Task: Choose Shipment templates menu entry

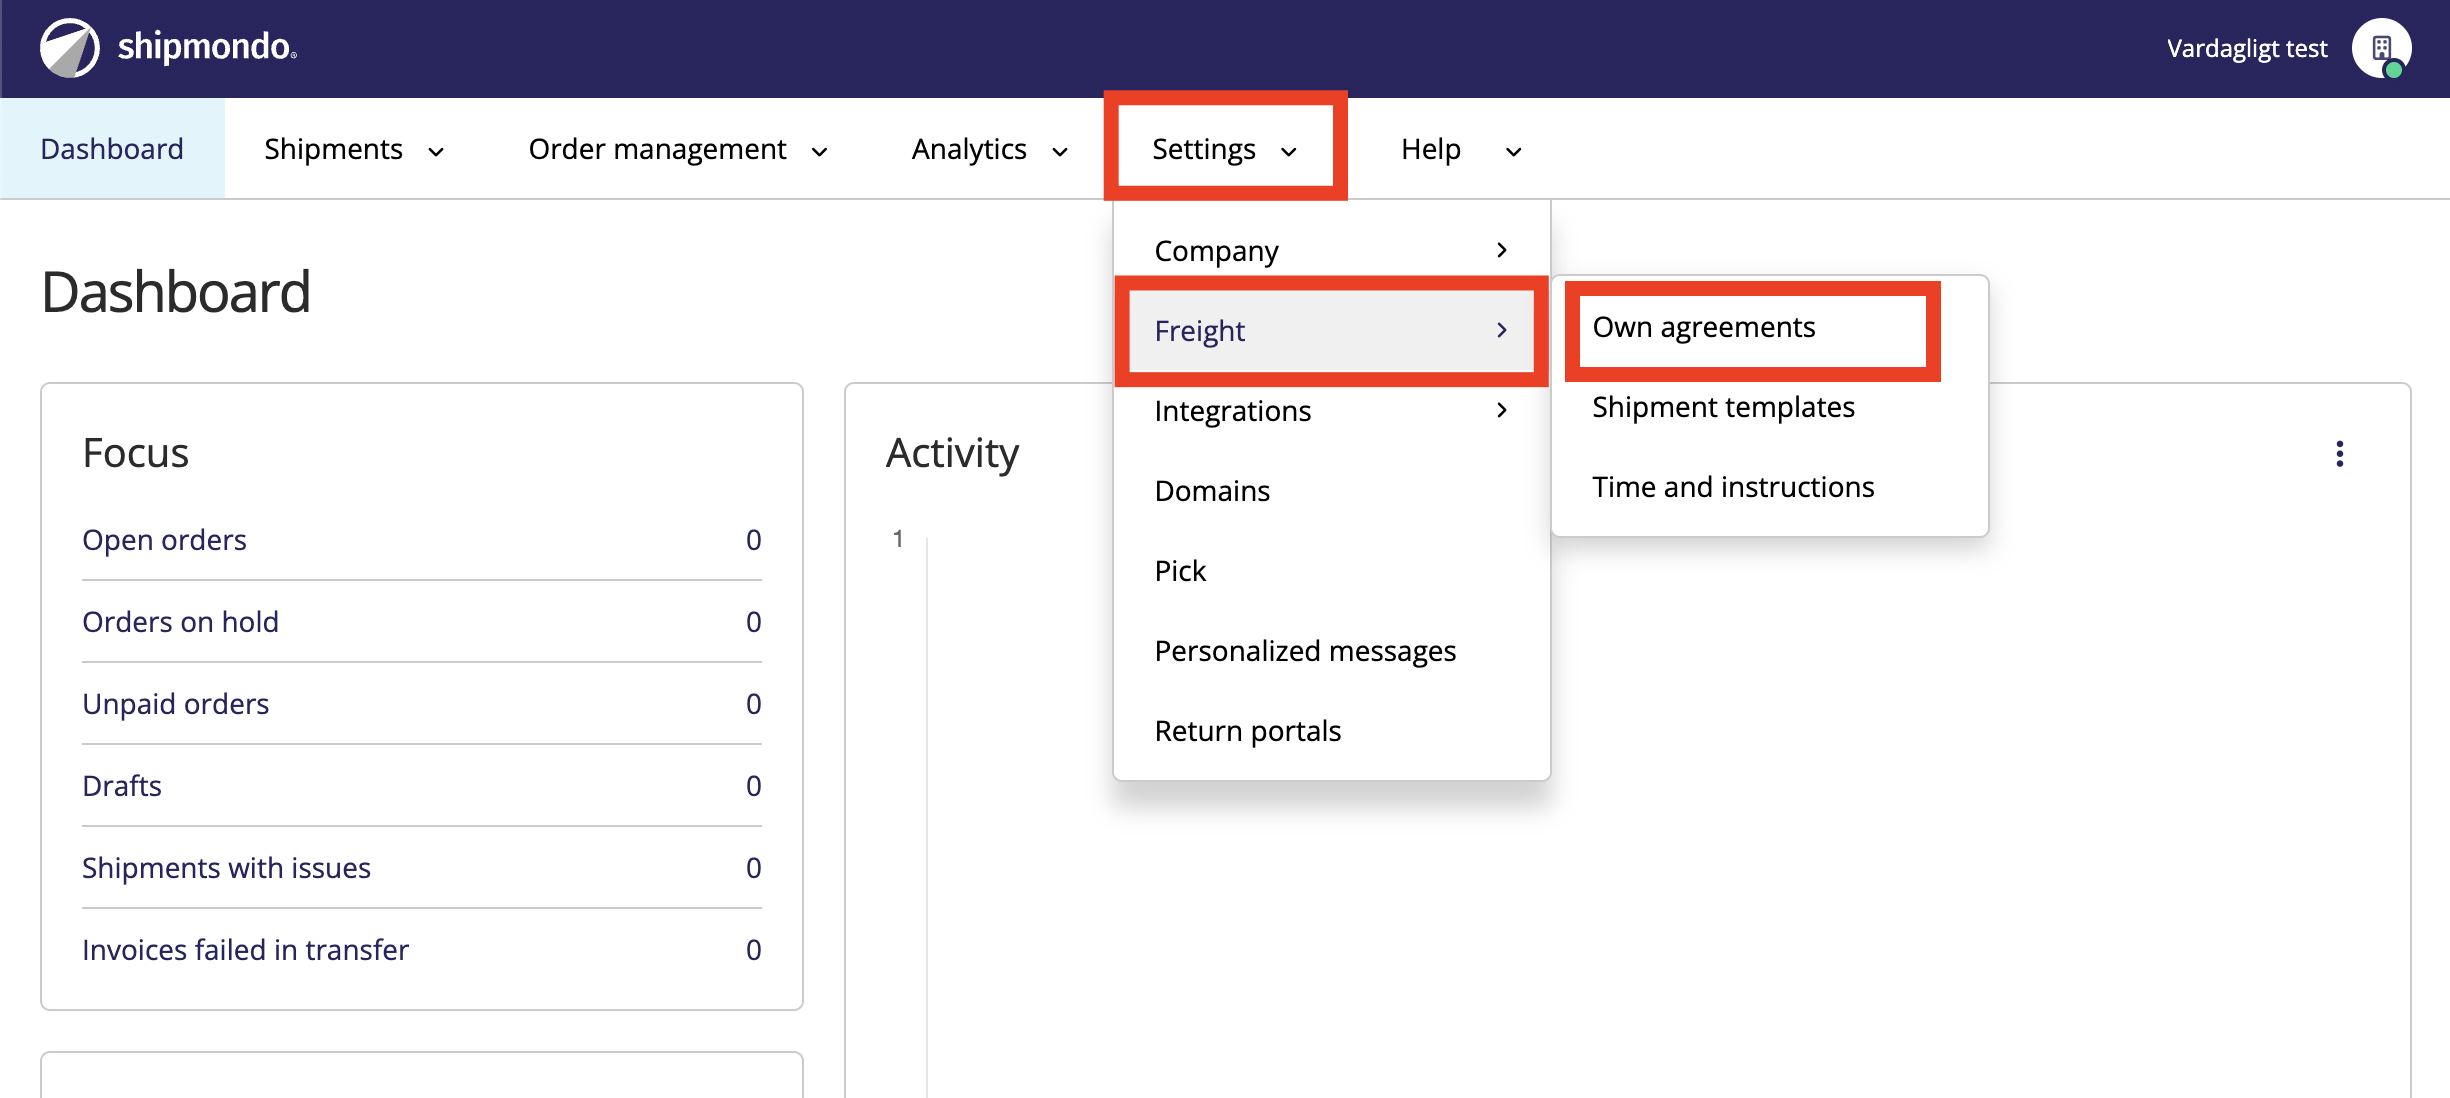Action: tap(1723, 407)
